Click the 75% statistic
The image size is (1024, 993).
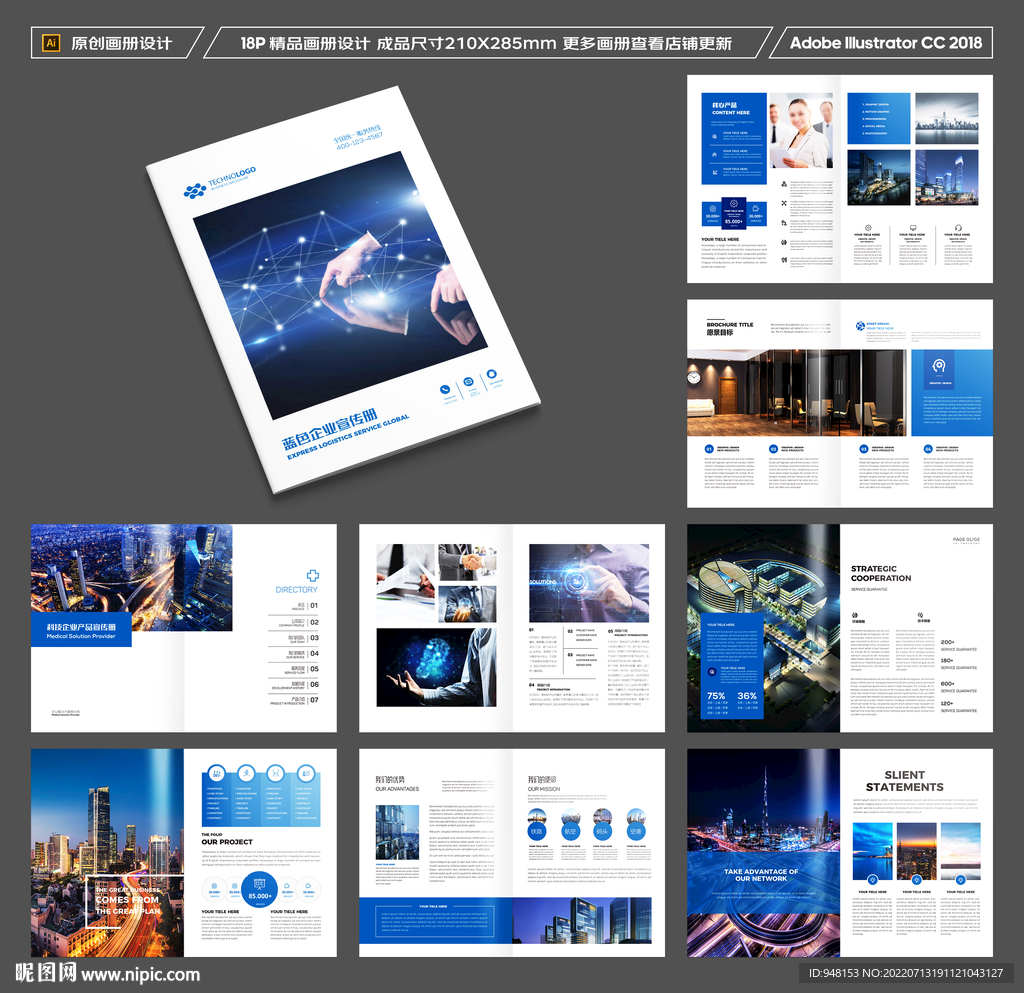coord(716,696)
